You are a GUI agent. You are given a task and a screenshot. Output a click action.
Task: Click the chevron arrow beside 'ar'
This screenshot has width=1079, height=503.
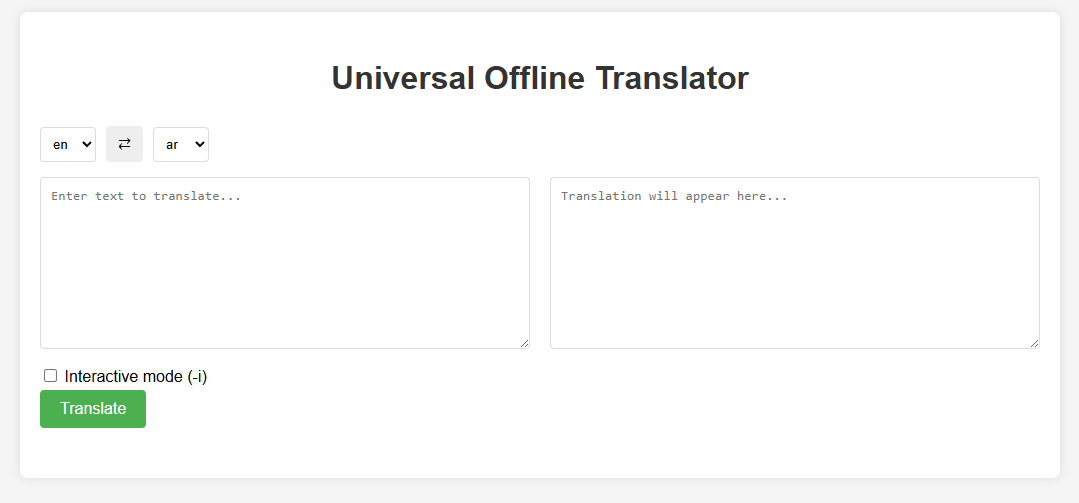(200, 145)
